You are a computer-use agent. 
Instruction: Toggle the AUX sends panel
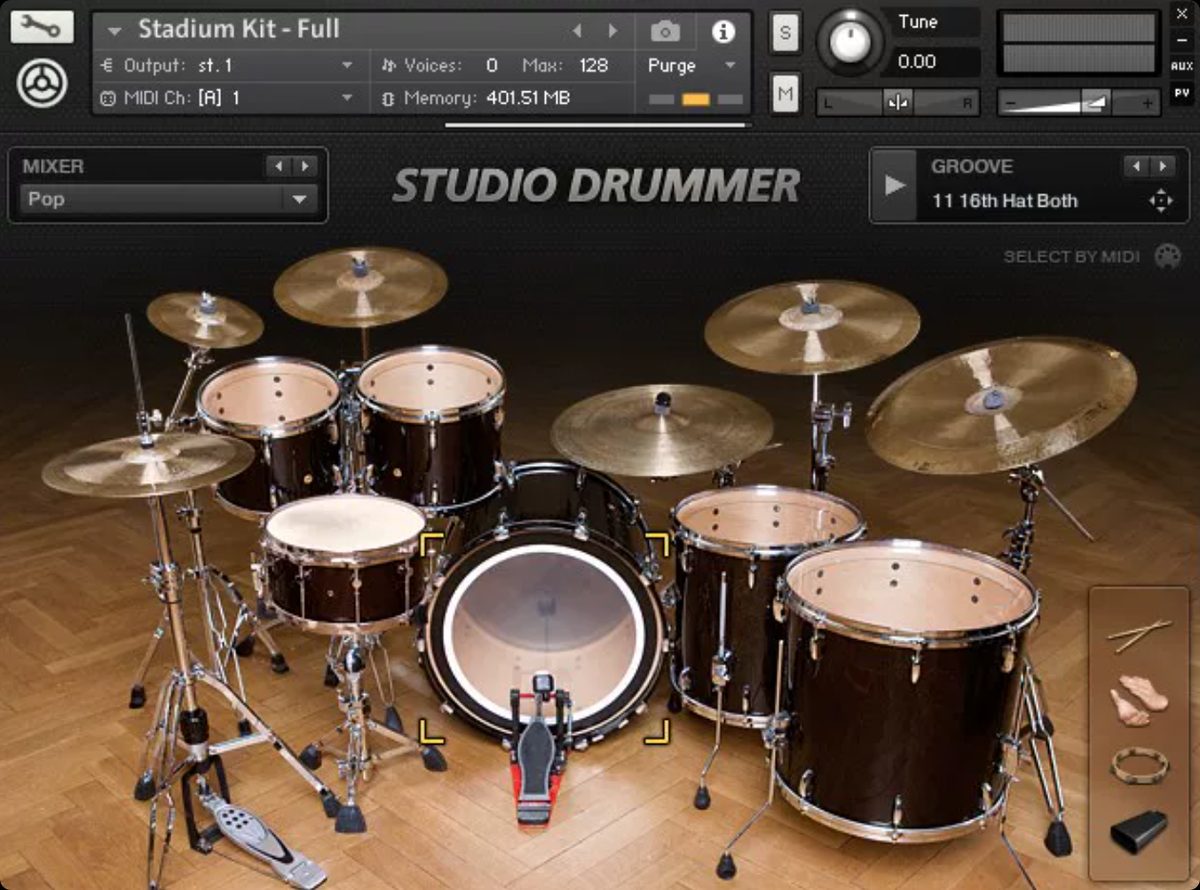pos(1181,66)
